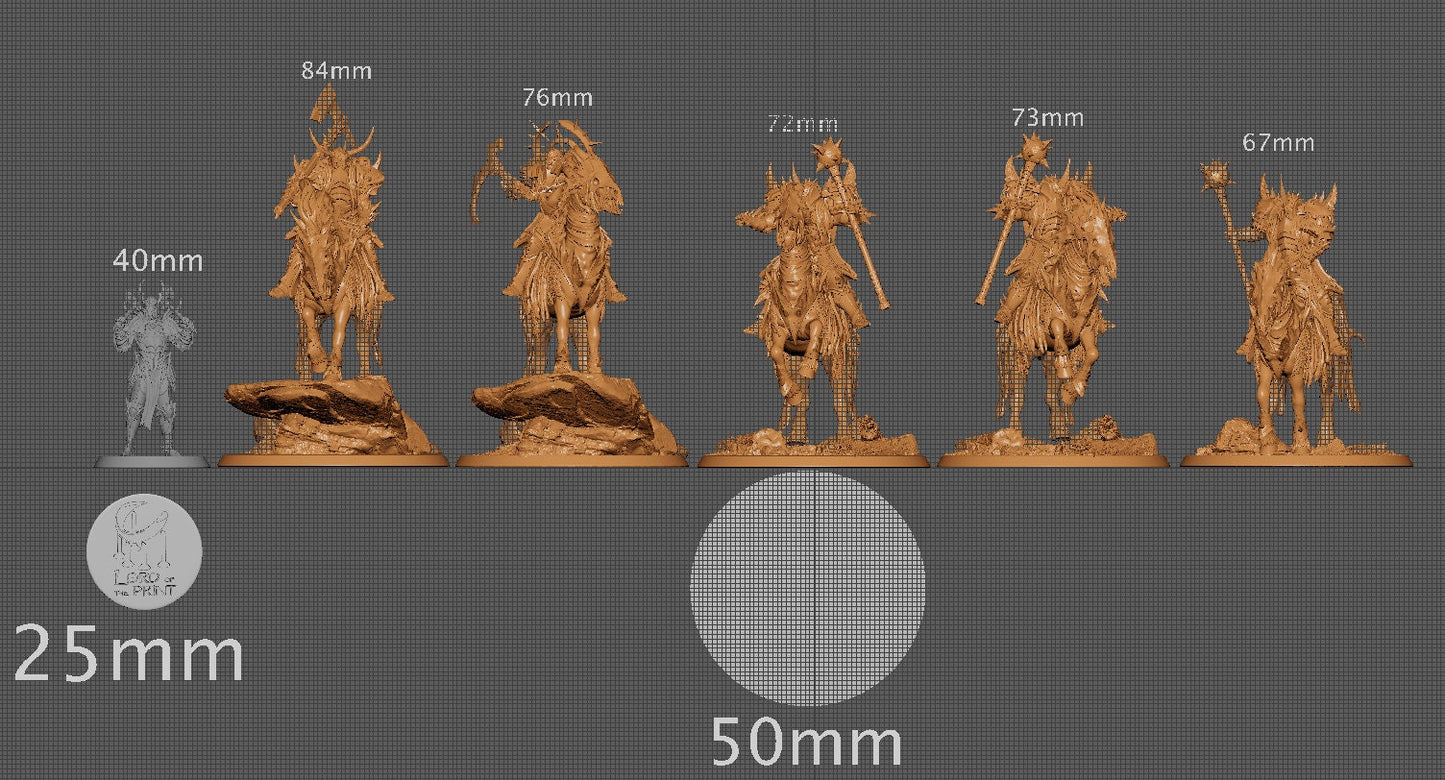Click the rocky base under the flag bearer
Image resolution: width=1445 pixels, height=780 pixels.
[320, 410]
